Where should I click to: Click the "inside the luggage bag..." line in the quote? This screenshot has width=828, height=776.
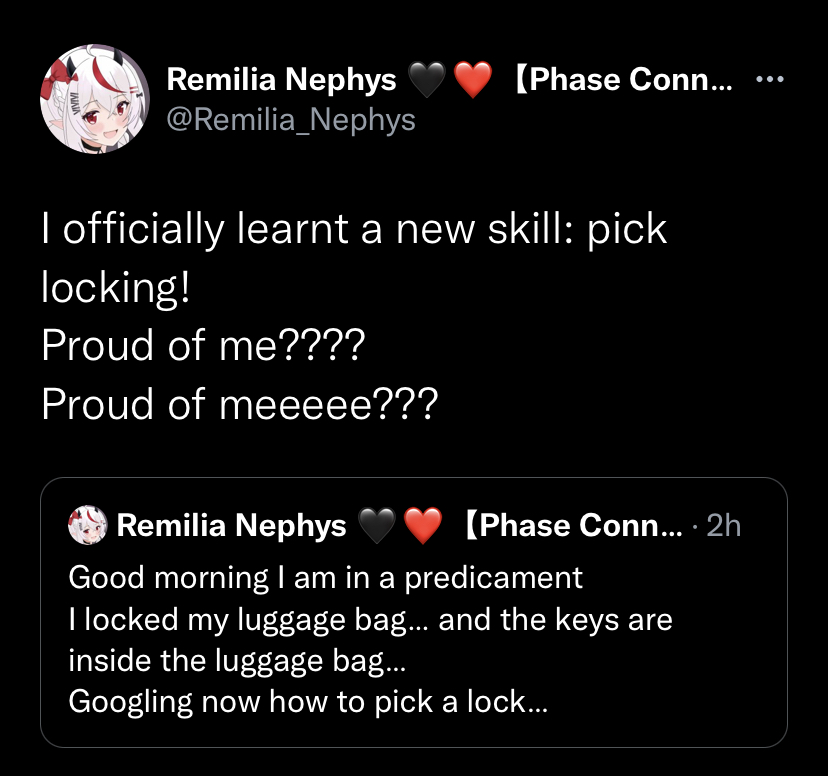(x=237, y=660)
